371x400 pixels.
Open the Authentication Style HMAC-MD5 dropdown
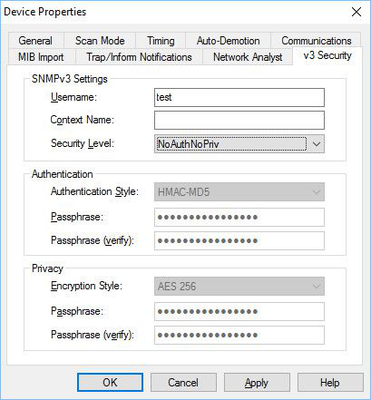pos(239,192)
